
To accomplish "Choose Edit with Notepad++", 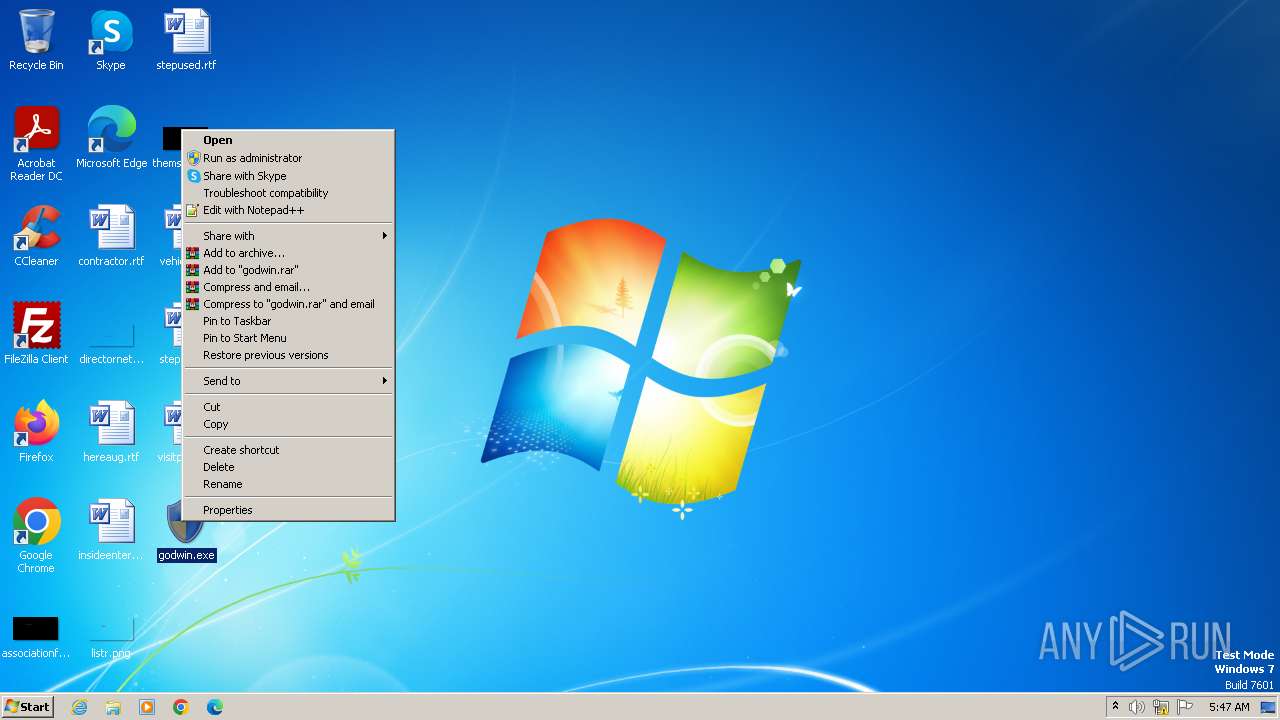I will tap(288, 210).
